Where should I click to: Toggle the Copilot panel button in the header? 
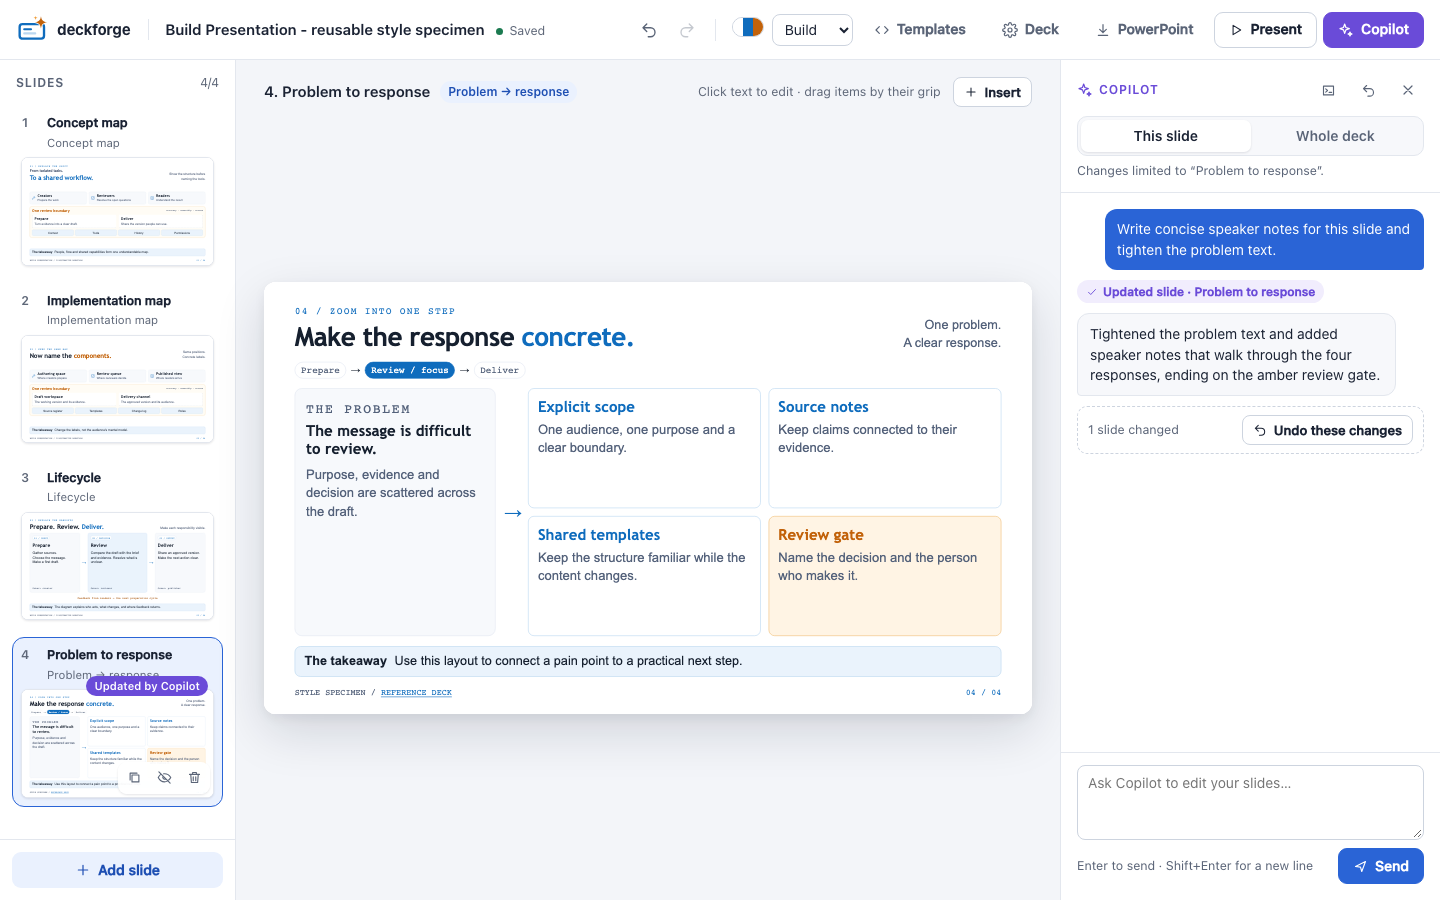1373,30
